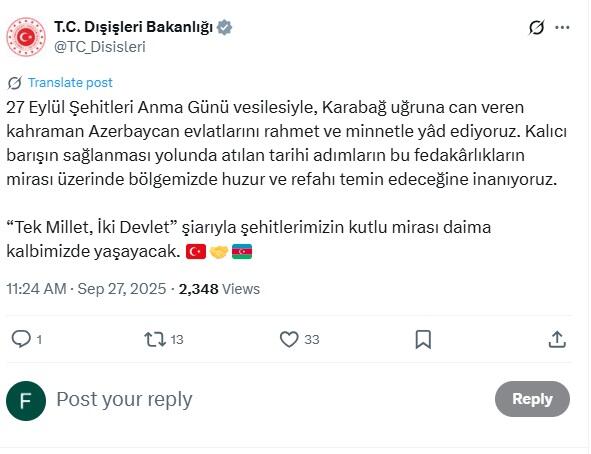Viewport: 591px width, 454px height.
Task: Click the Azerbaijan flag emoji in the post
Action: point(242,252)
